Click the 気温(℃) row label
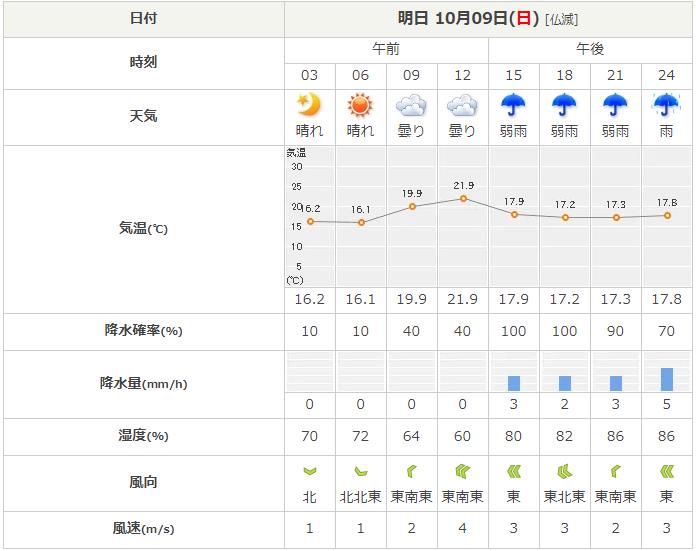 (143, 228)
